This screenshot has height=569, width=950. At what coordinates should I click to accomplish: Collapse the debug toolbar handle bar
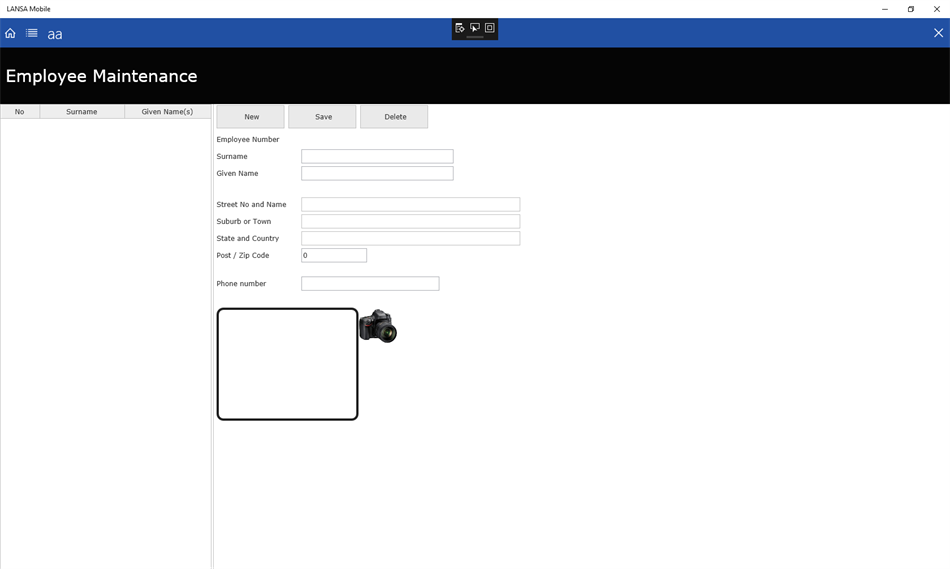pyautogui.click(x=475, y=37)
